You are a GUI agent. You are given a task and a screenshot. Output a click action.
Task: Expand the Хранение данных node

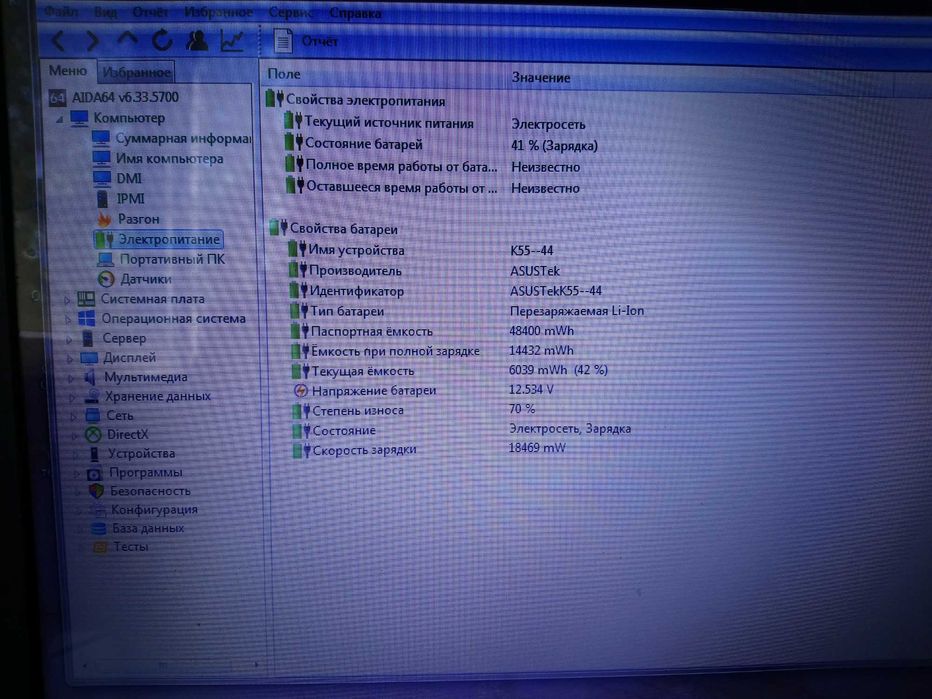[73, 397]
